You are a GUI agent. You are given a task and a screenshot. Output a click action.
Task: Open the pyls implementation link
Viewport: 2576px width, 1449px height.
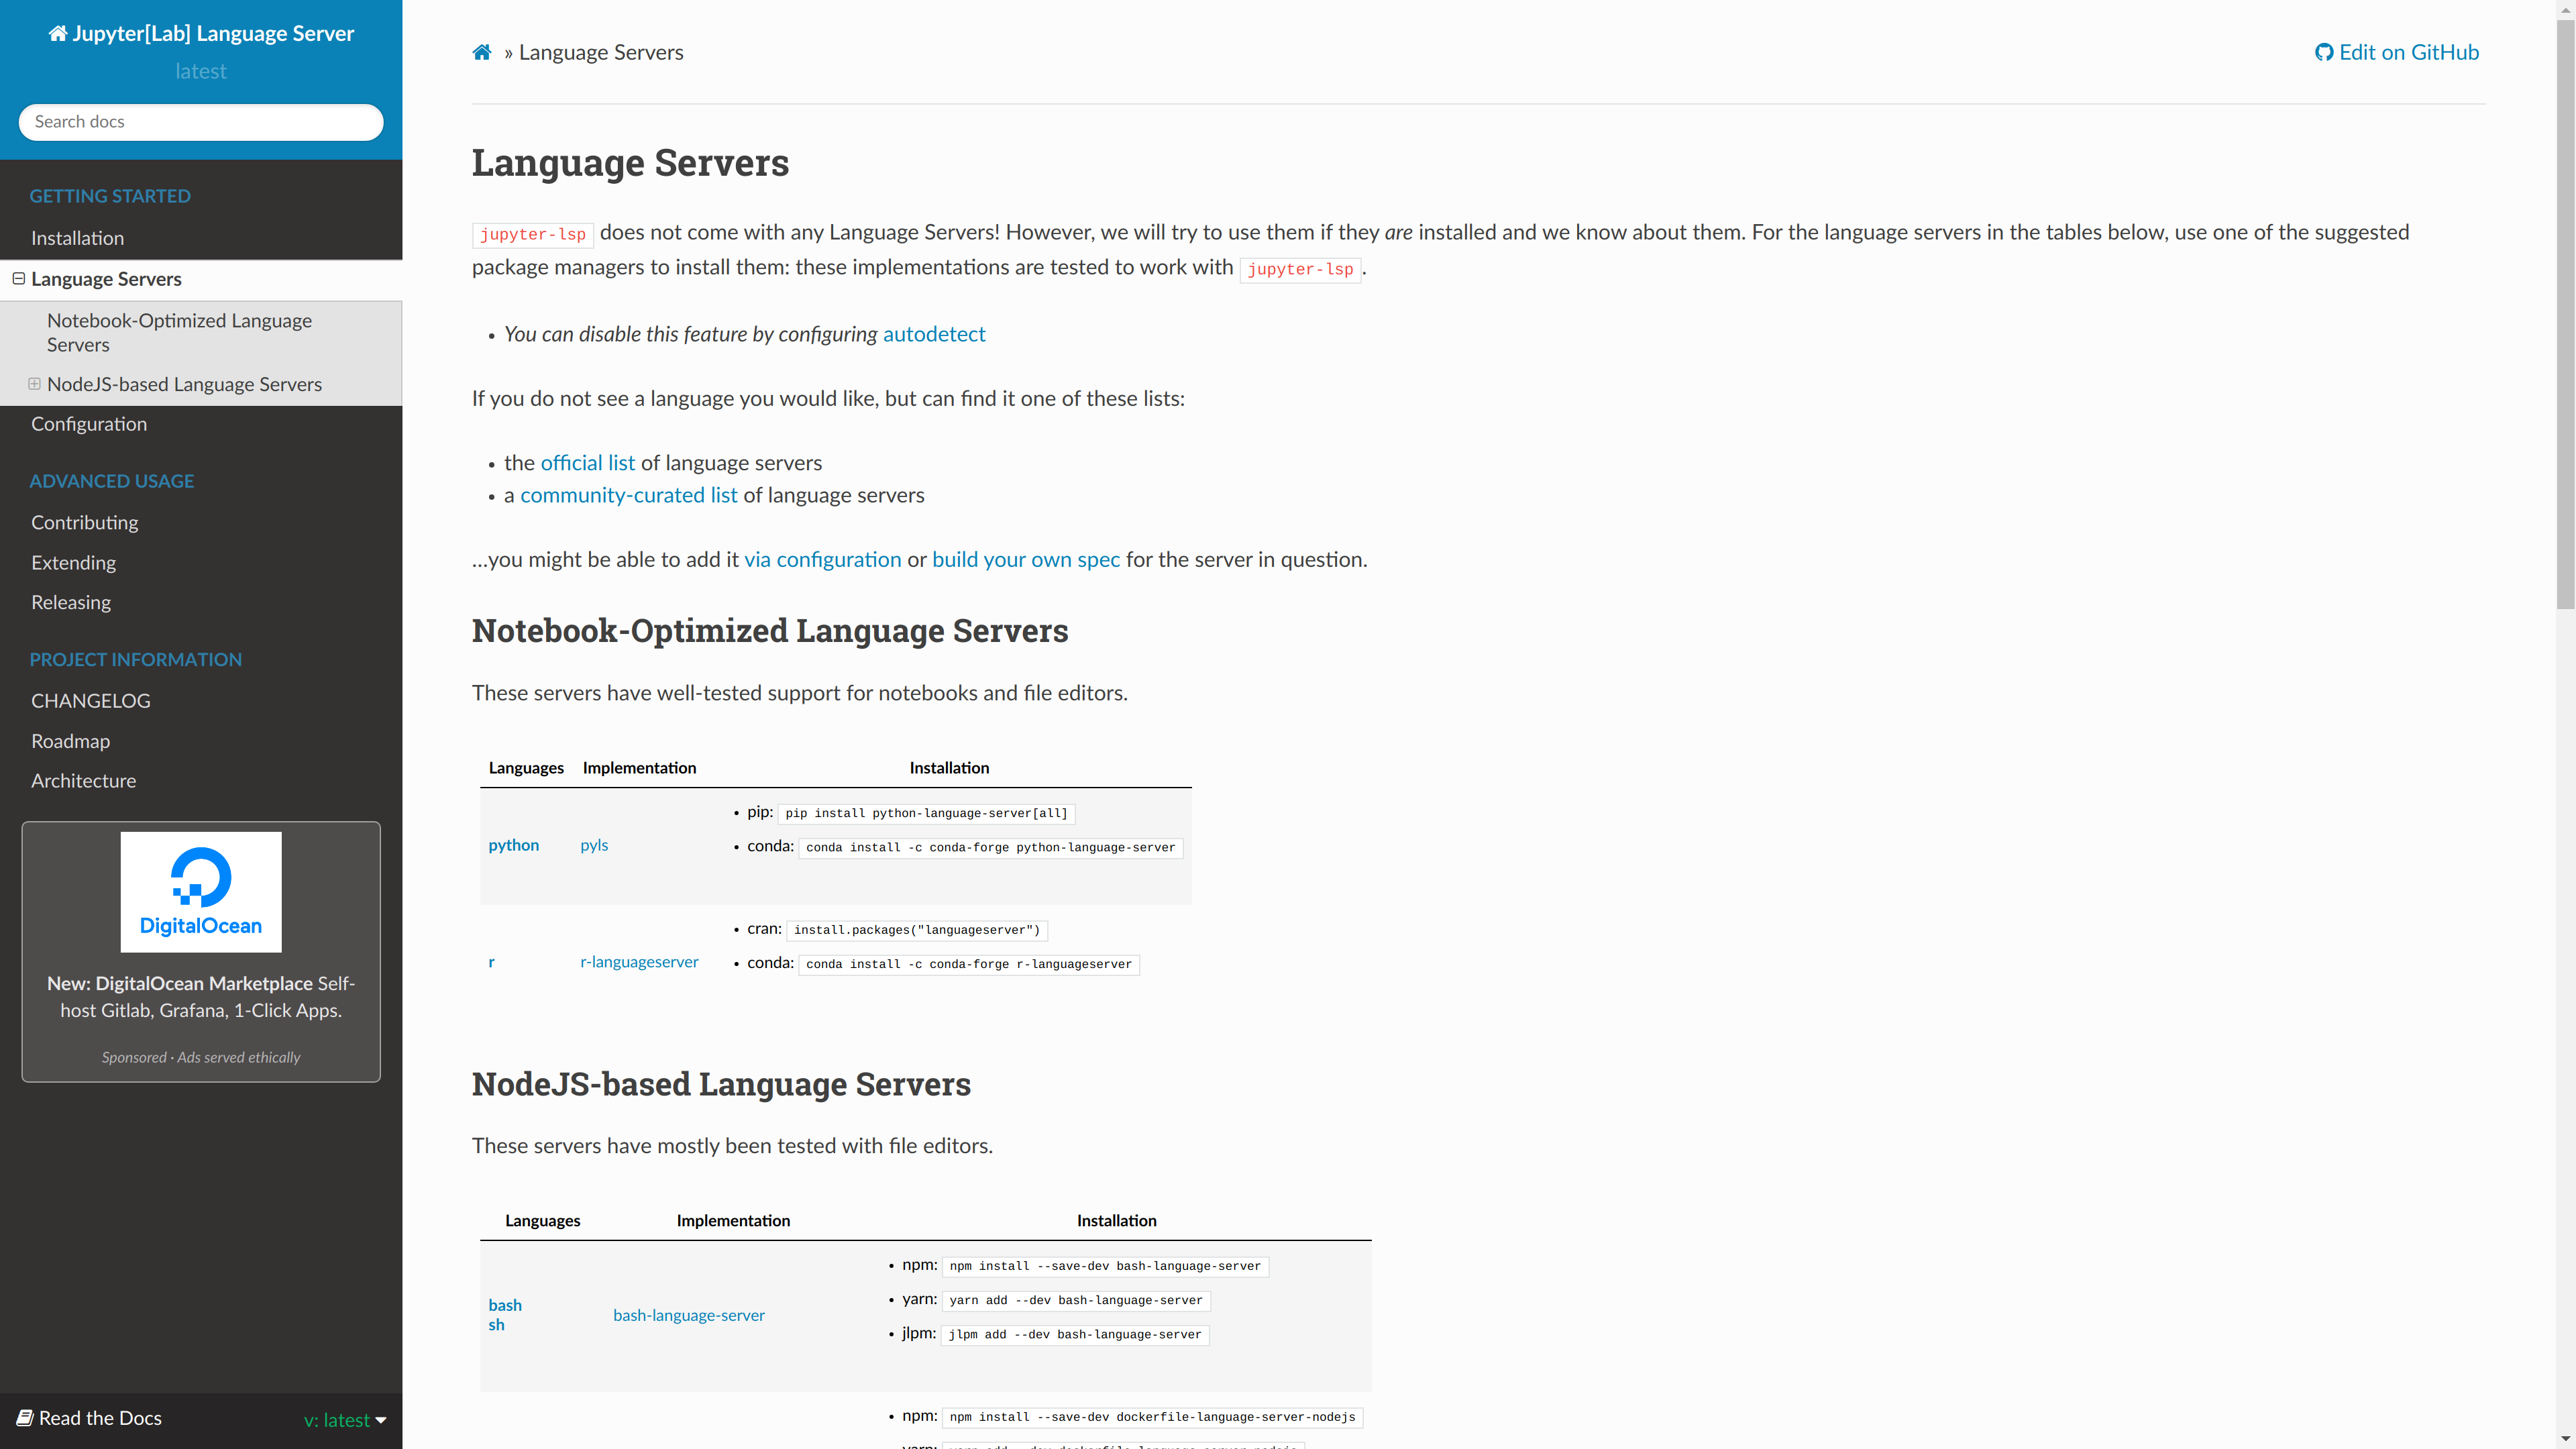coord(594,845)
